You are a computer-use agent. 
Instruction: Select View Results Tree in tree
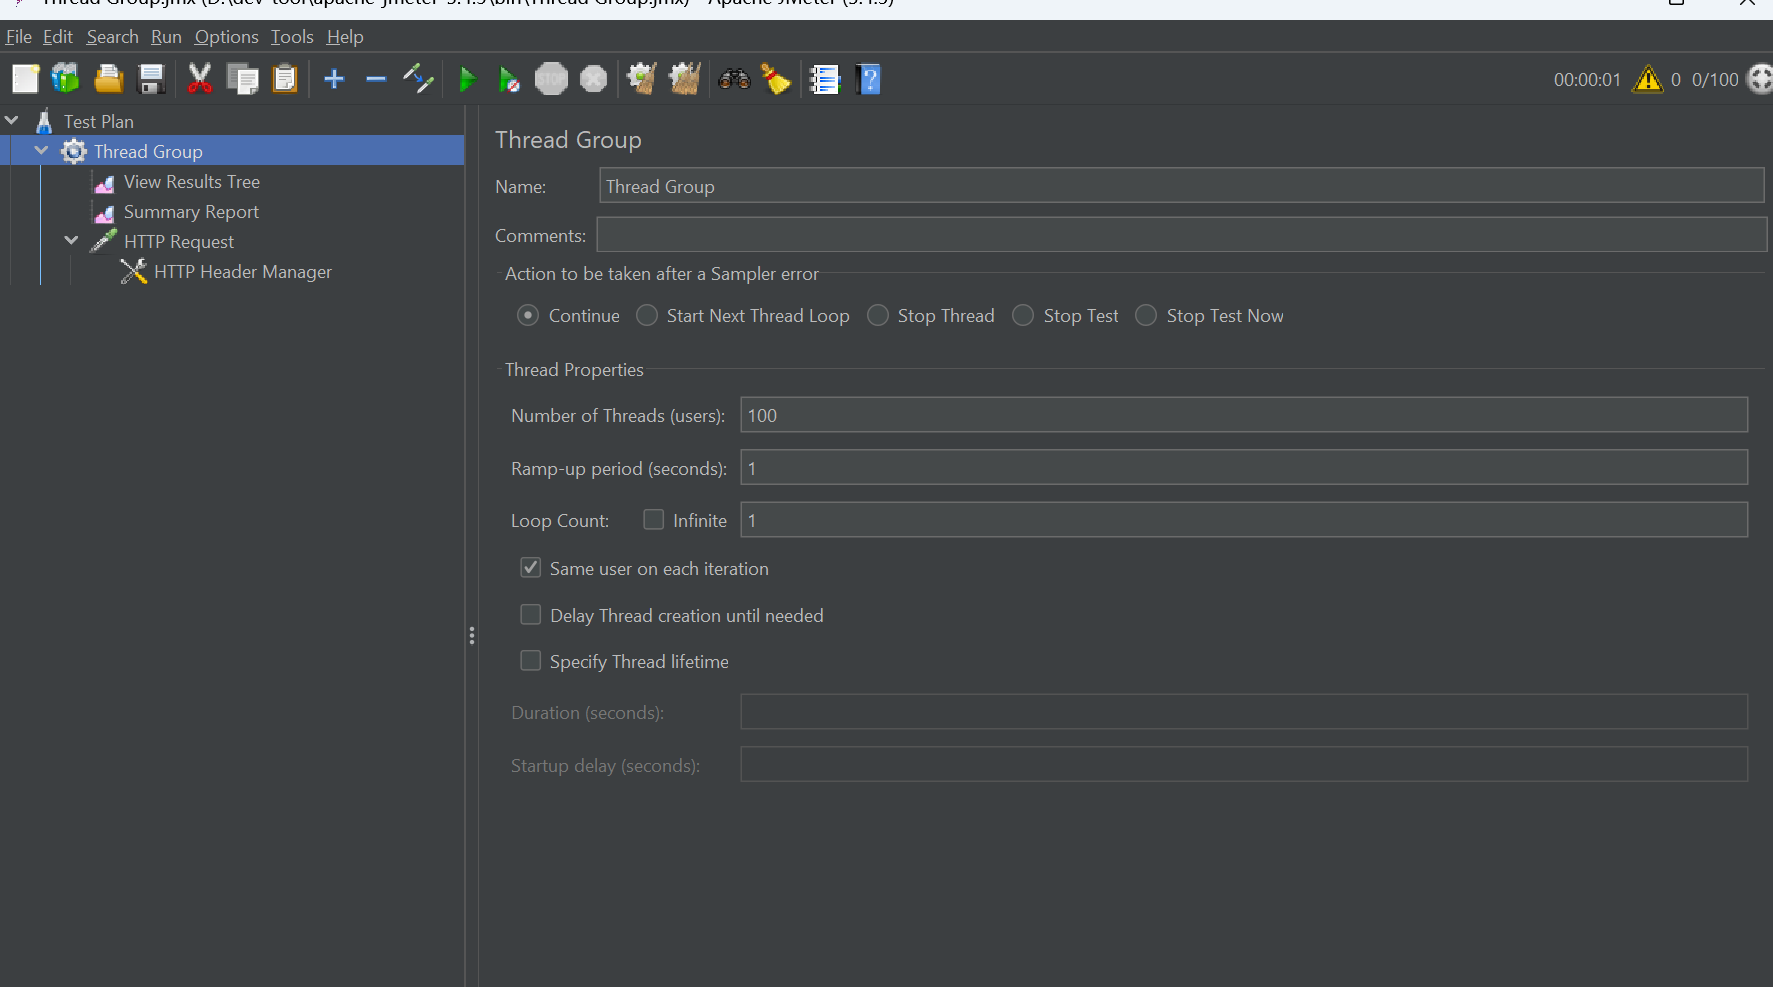(191, 182)
